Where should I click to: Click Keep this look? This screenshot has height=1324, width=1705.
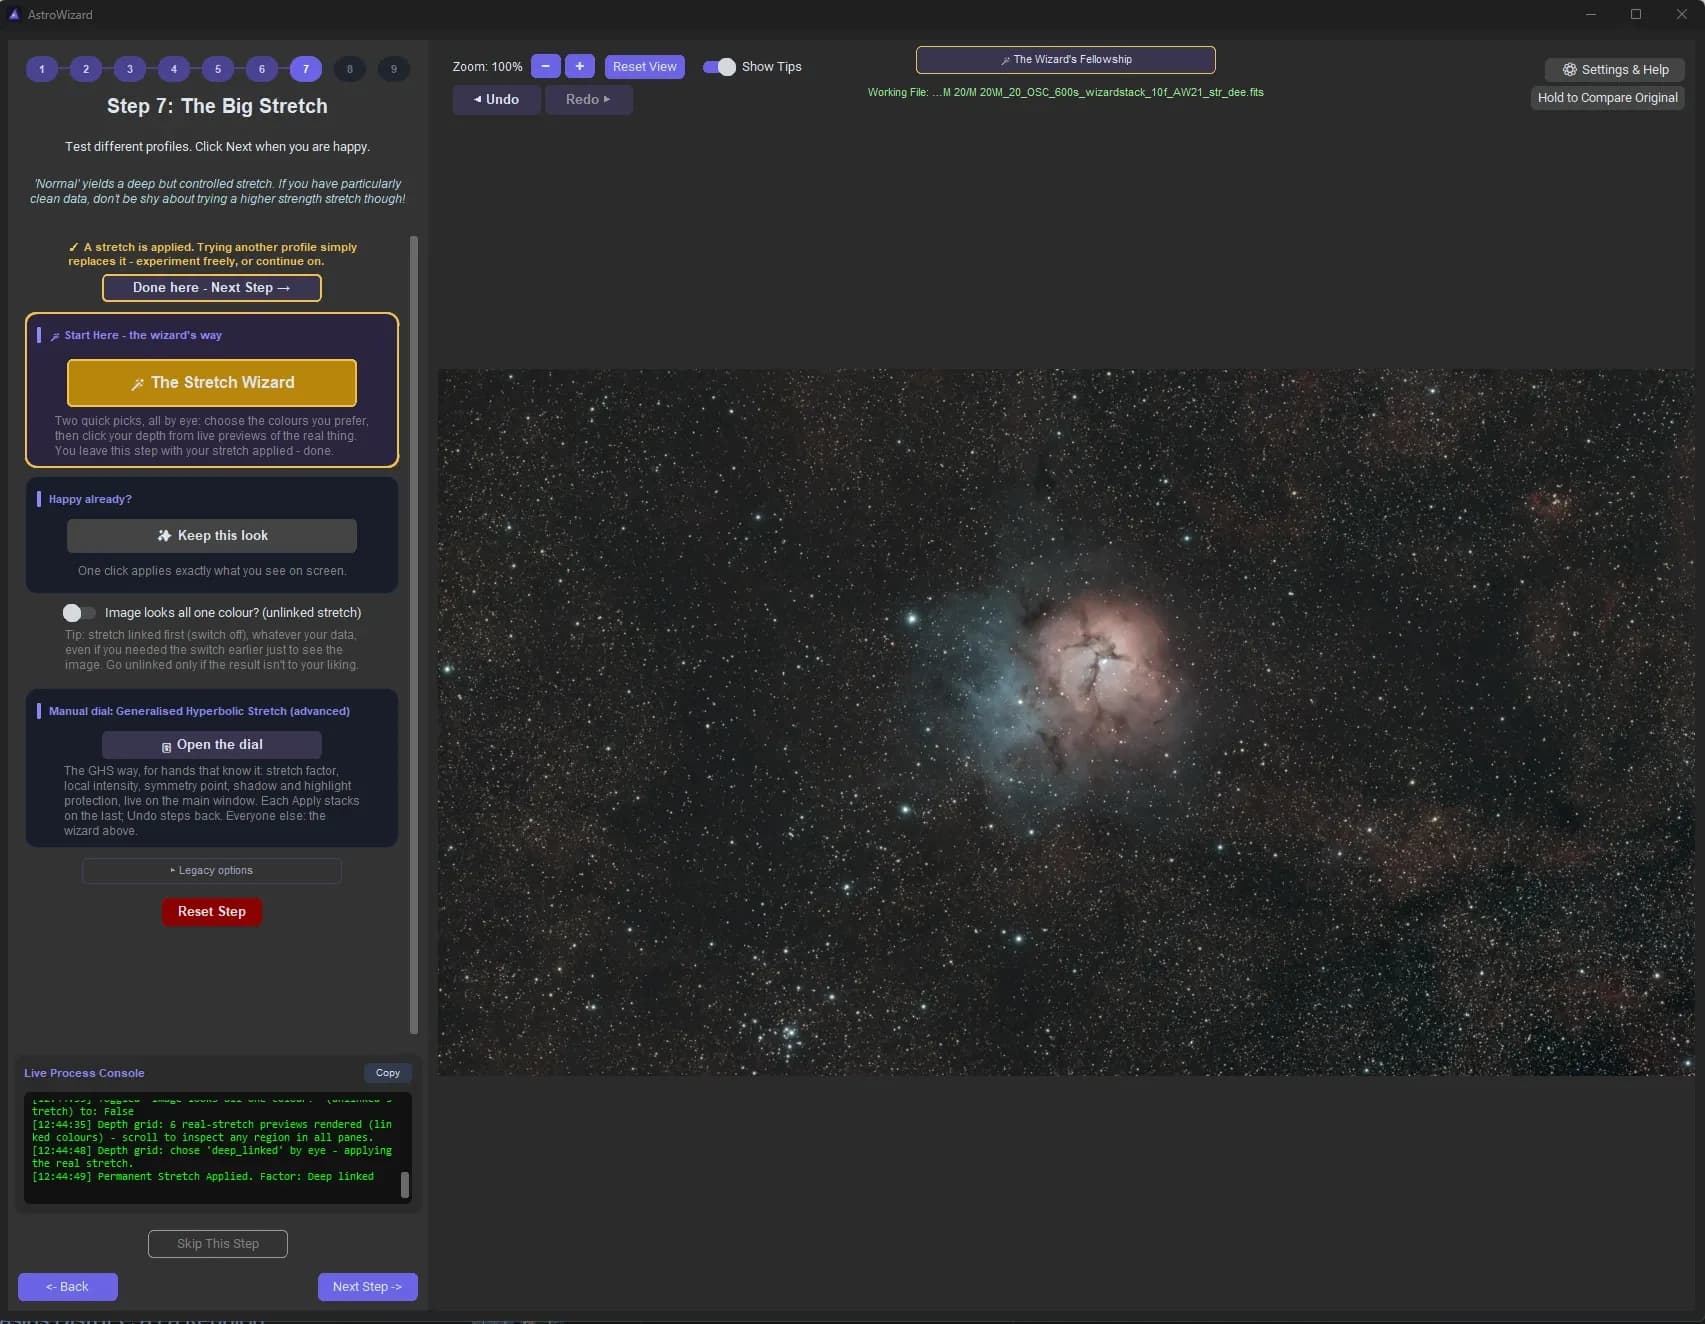pyautogui.click(x=212, y=535)
